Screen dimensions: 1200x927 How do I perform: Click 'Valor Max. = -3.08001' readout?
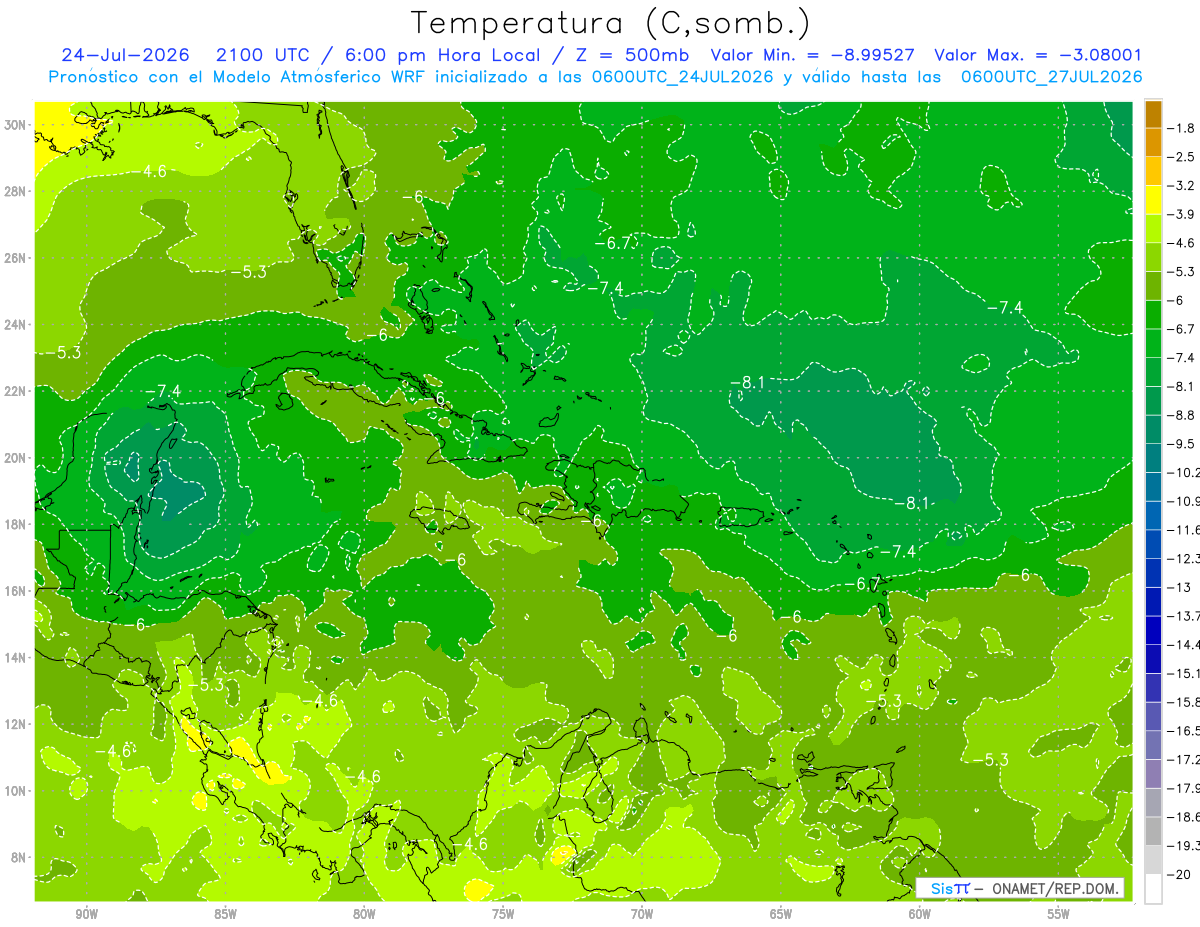click(x=1038, y=55)
